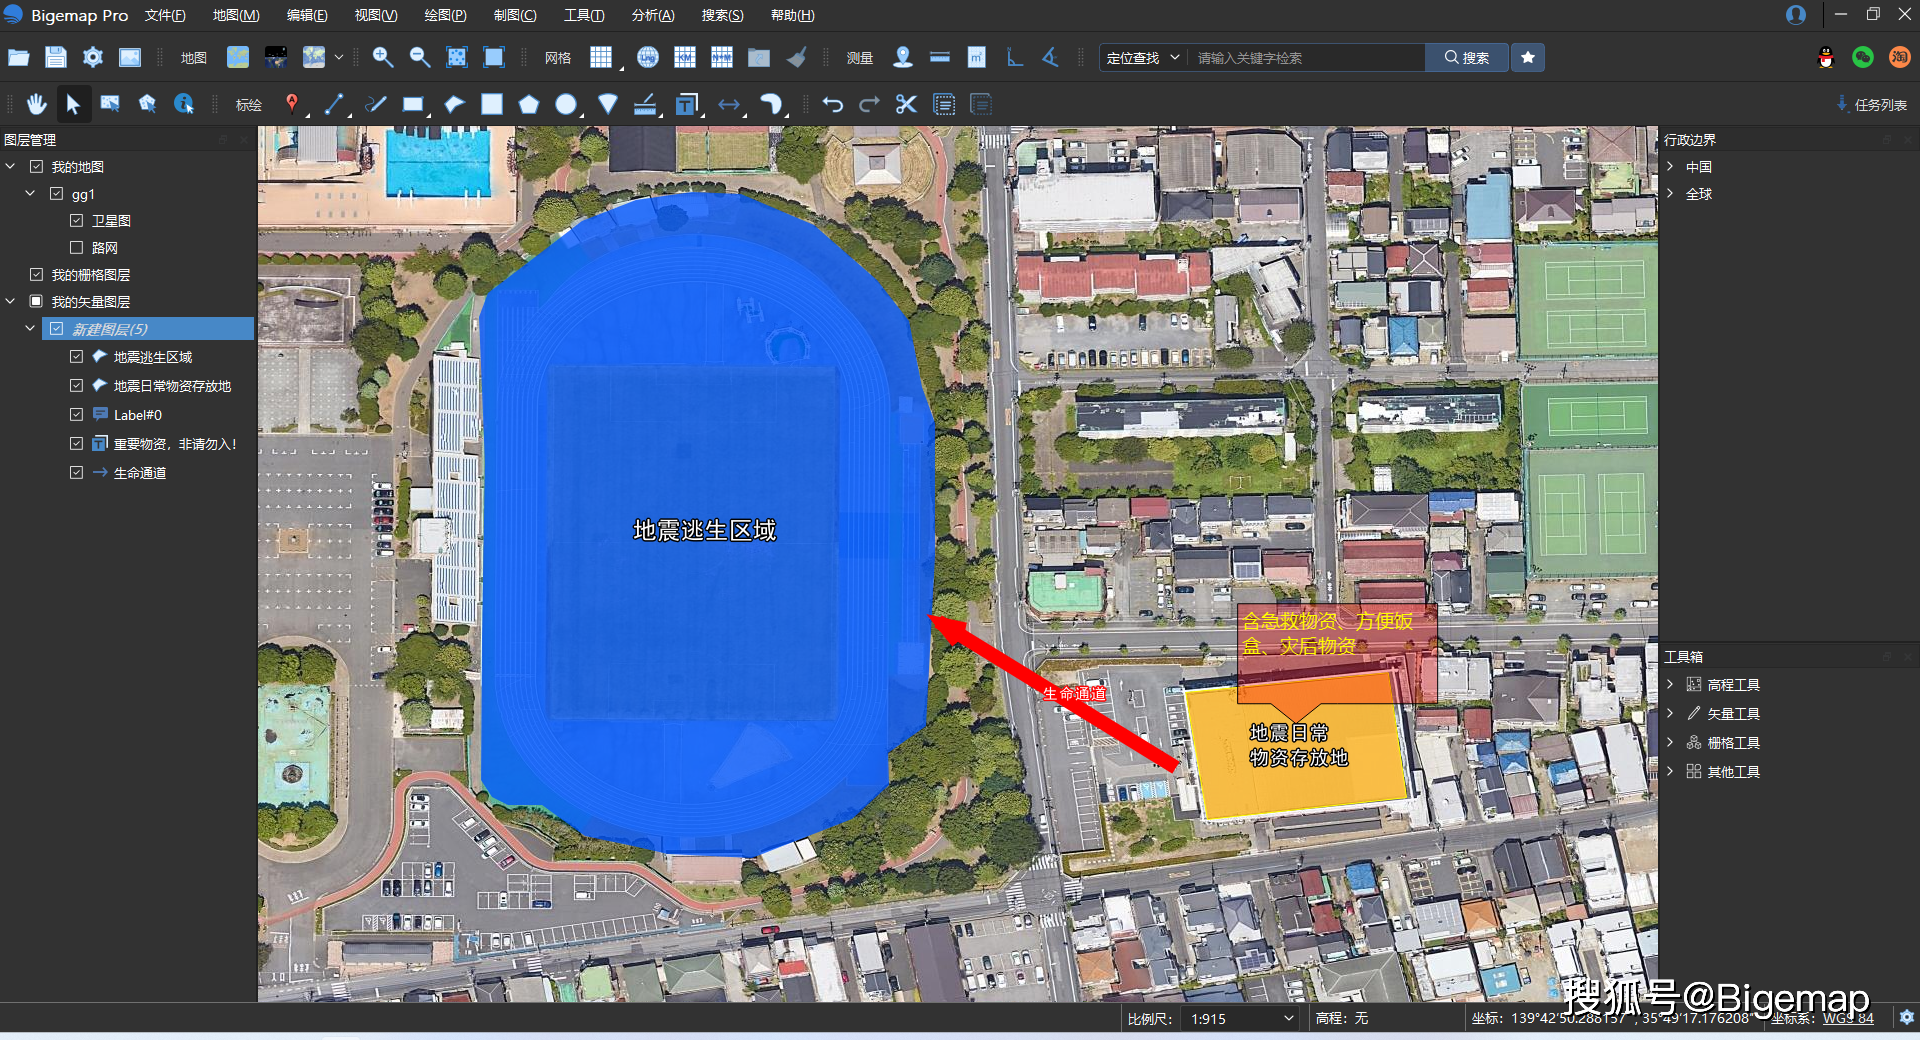
Task: Export map as image icon
Action: pyautogui.click(x=130, y=57)
